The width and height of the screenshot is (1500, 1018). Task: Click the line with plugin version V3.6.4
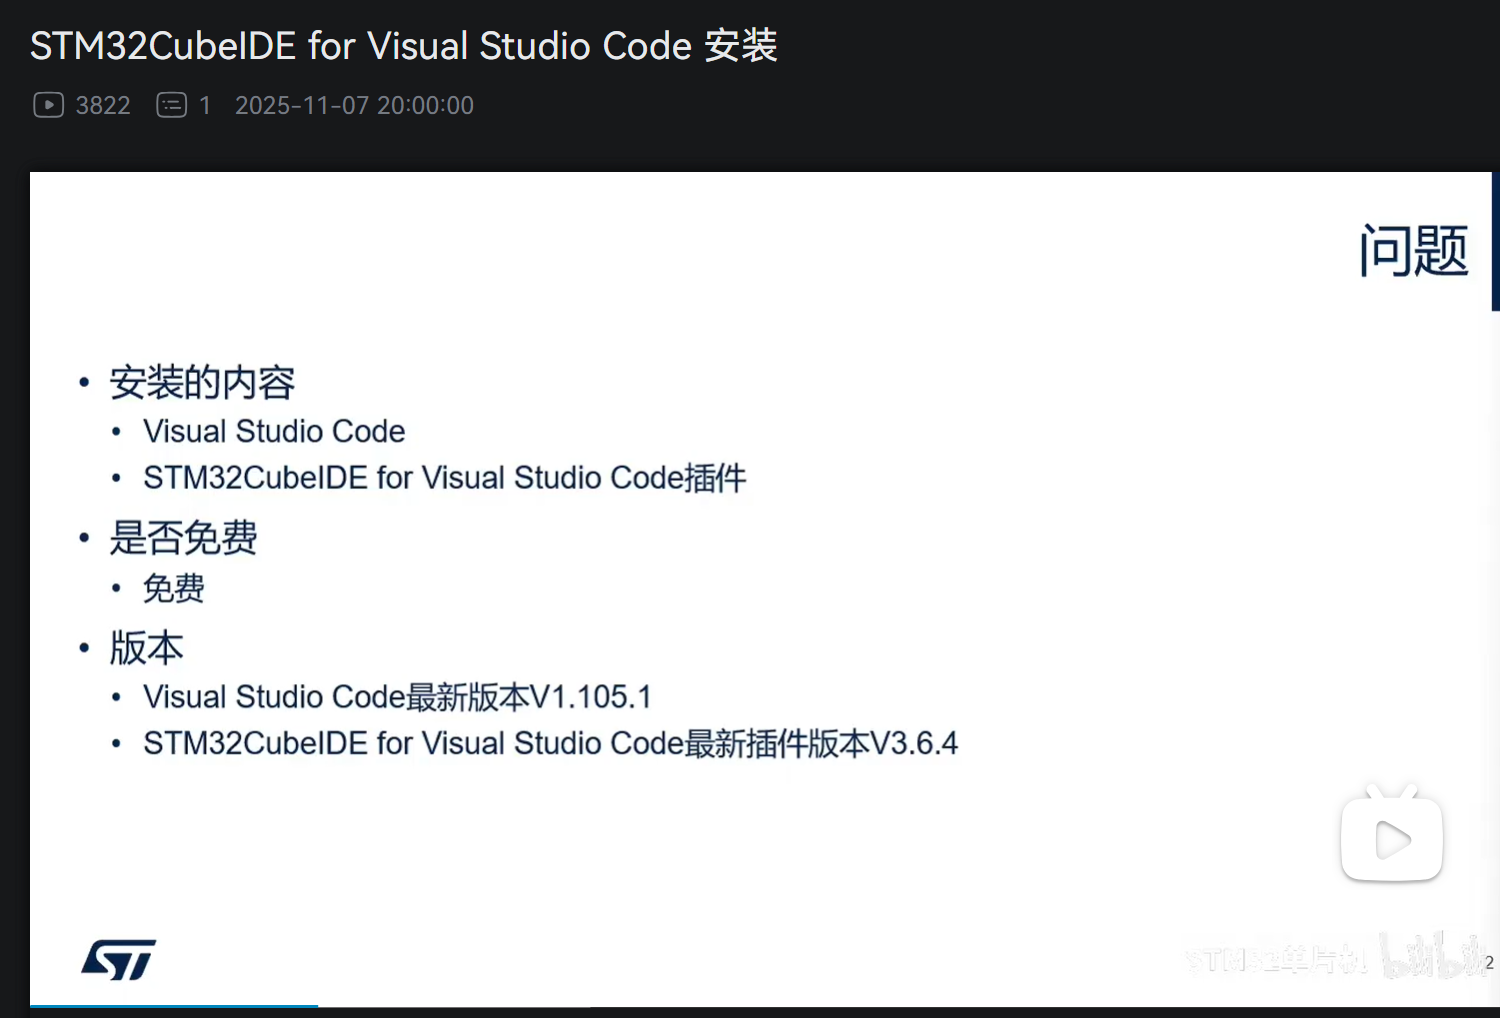[x=550, y=744]
